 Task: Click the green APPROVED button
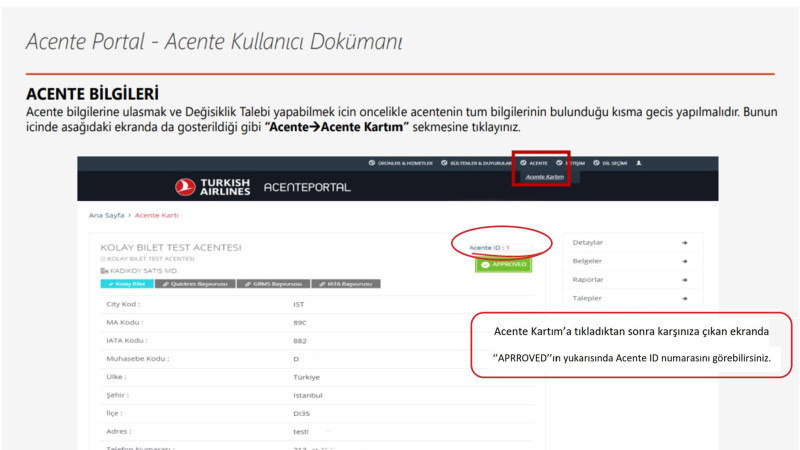tap(503, 265)
